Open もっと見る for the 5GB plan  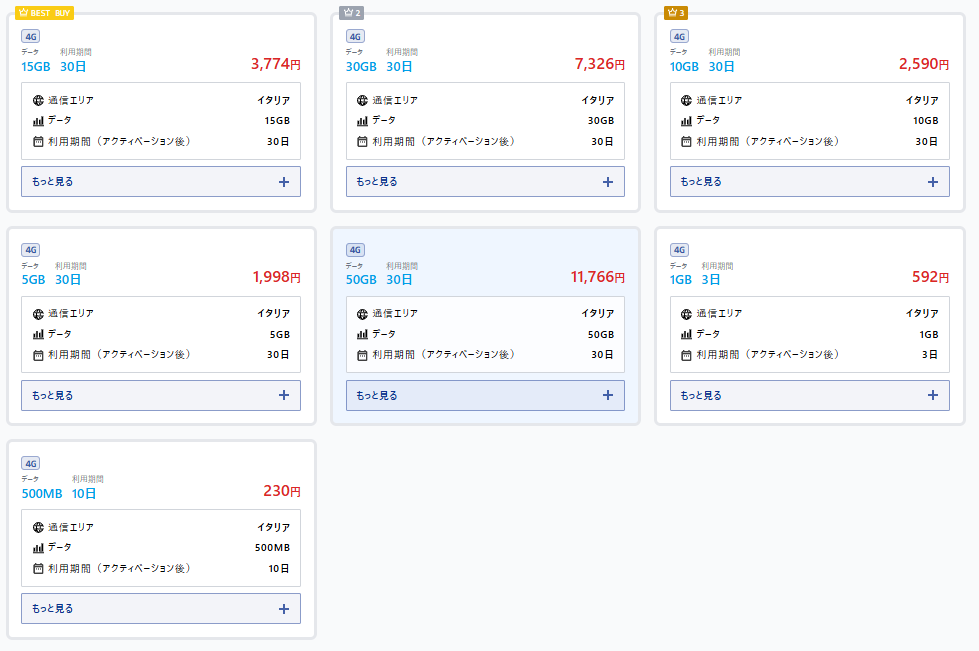[x=160, y=395]
